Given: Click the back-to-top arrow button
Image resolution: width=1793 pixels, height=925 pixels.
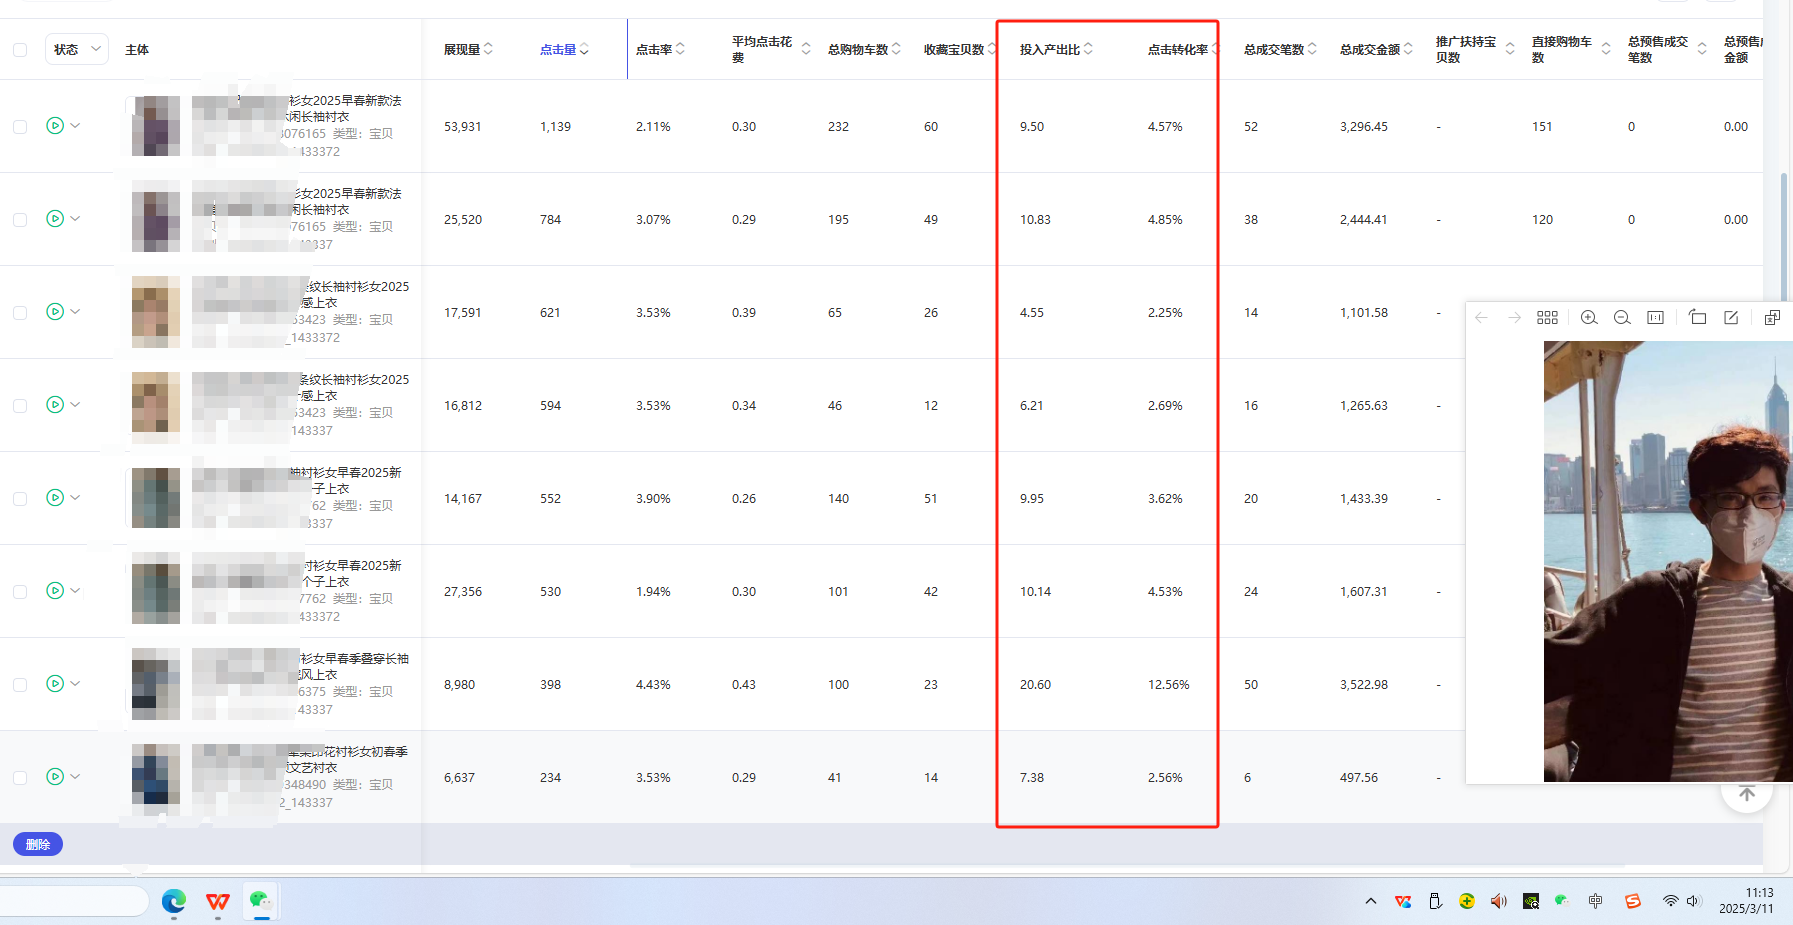Looking at the screenshot, I should click(1746, 794).
